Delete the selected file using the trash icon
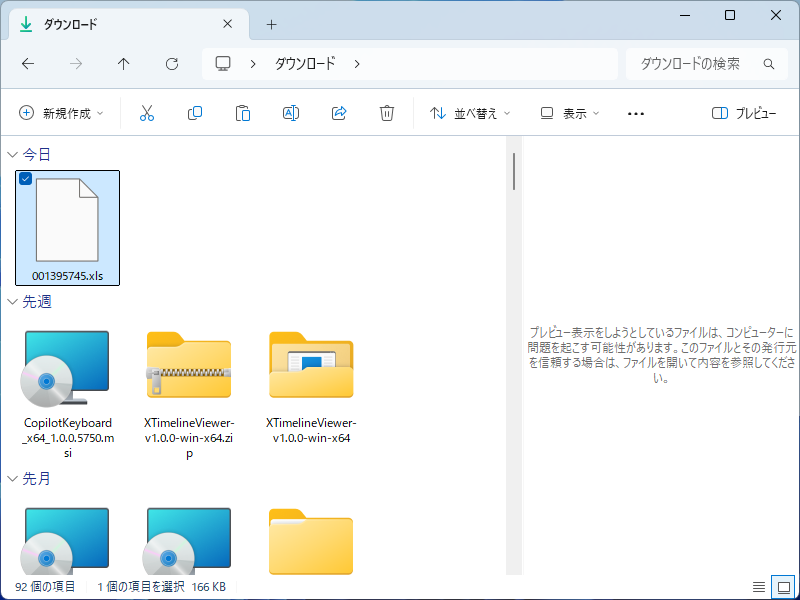This screenshot has height=600, width=800. [387, 113]
